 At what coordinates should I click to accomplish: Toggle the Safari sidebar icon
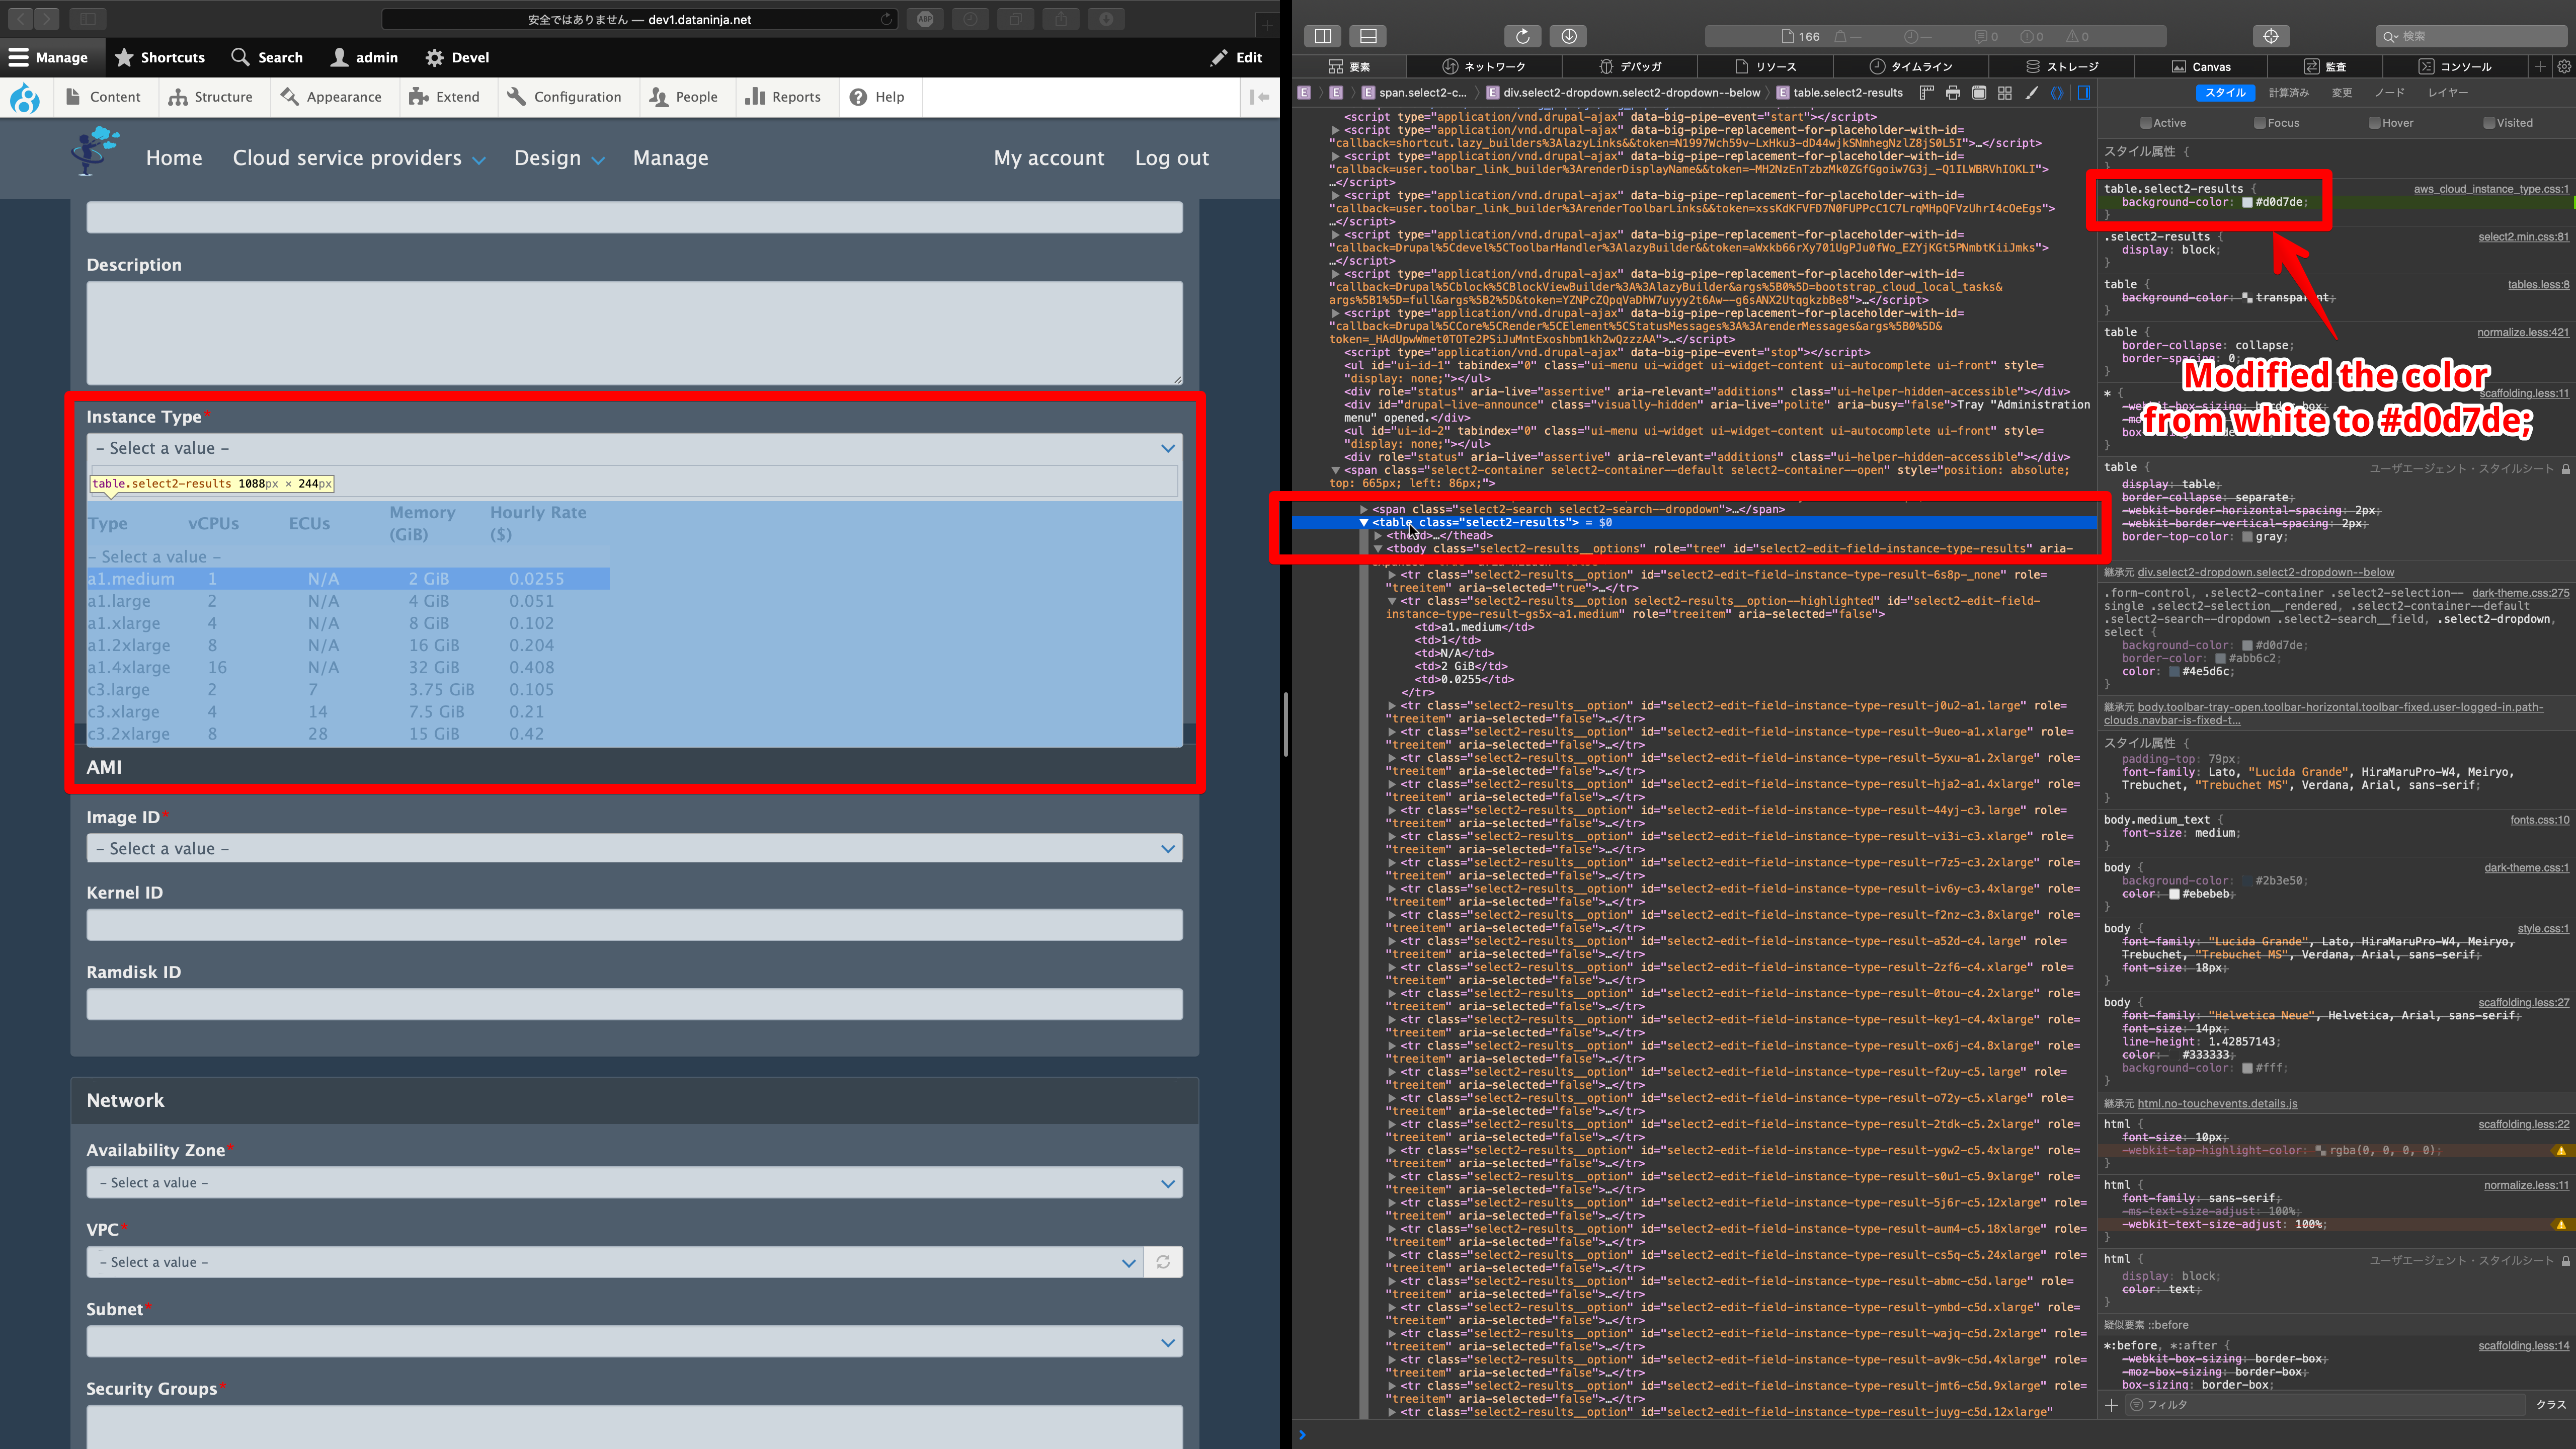88,18
